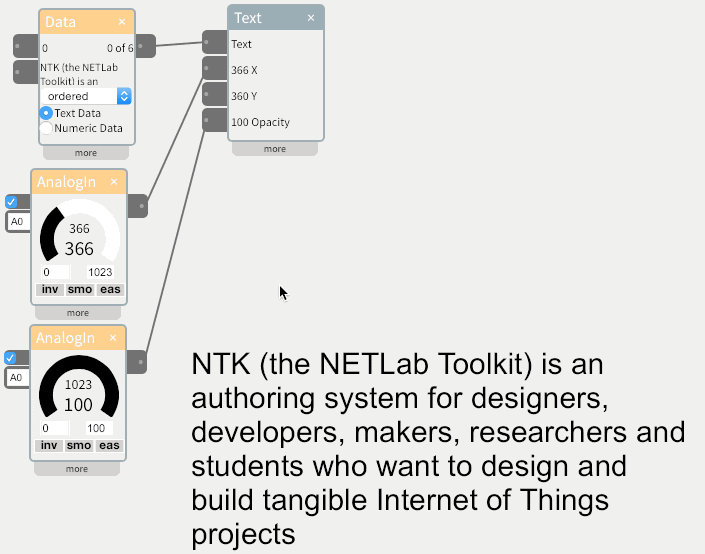Viewport: 705px width, 554px height.
Task: Click the 1023 max value input field
Action: point(100,272)
